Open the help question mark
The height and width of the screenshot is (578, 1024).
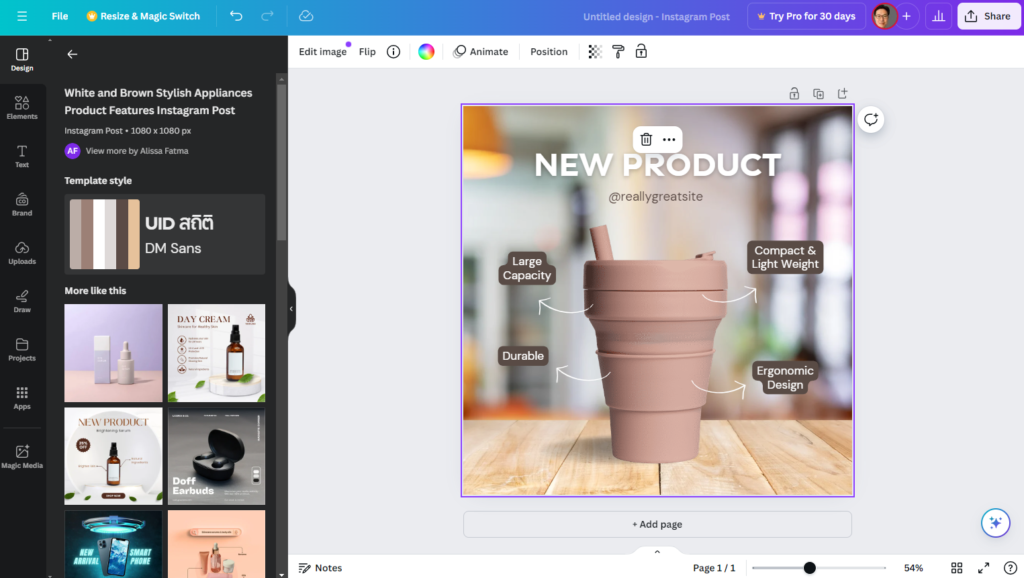point(1010,568)
